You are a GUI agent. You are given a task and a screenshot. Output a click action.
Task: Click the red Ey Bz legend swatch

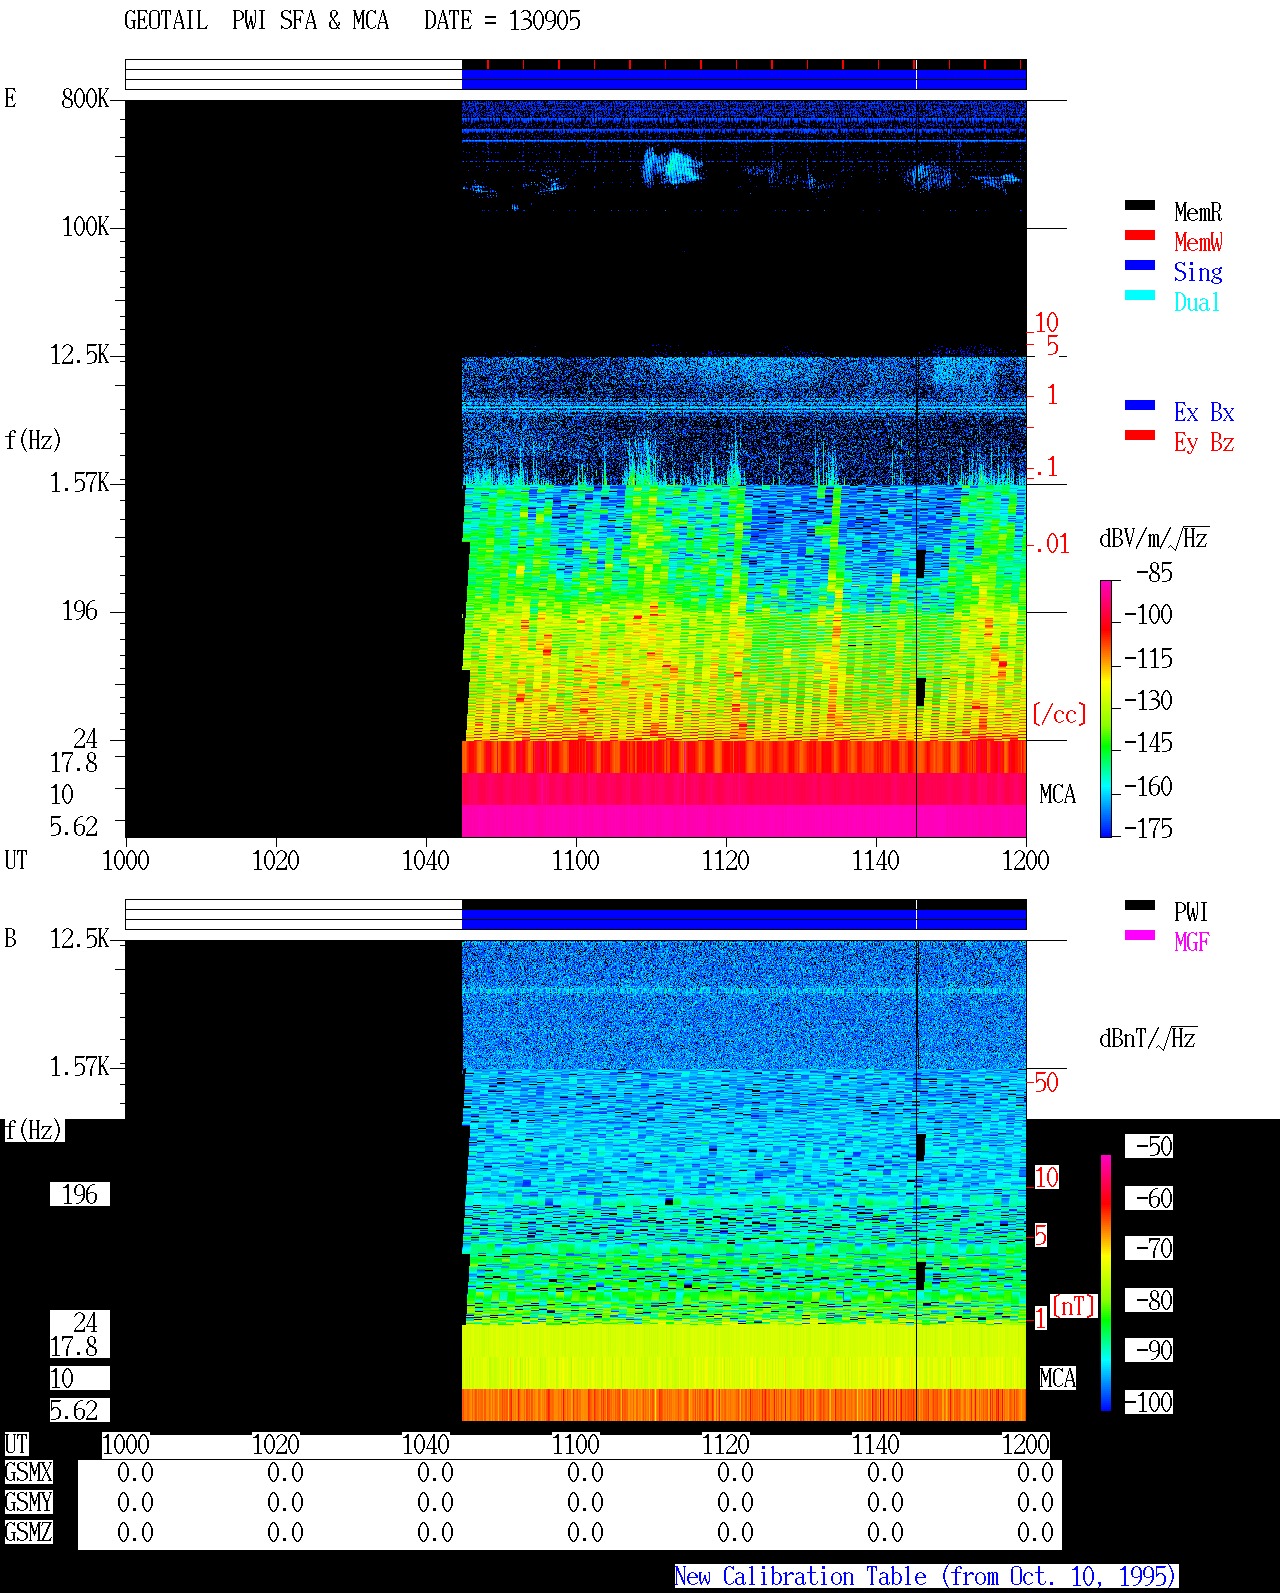click(1140, 436)
